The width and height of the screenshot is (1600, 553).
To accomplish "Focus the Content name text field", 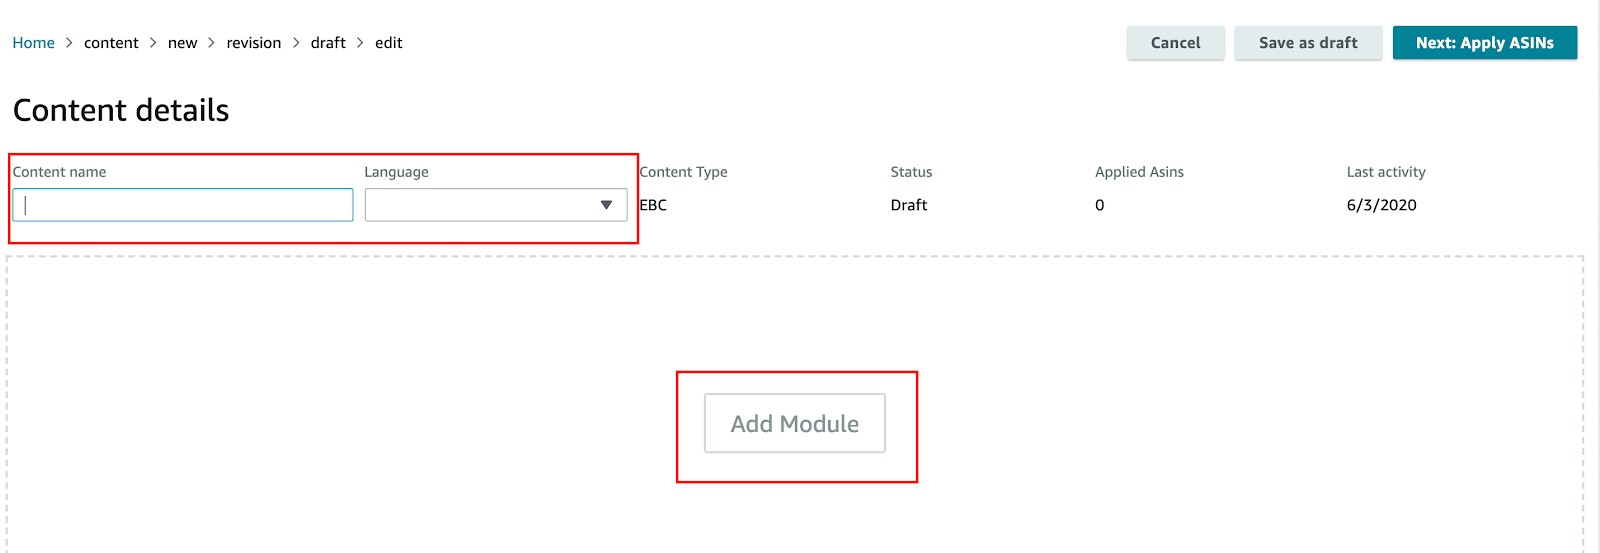I will pyautogui.click(x=183, y=205).
